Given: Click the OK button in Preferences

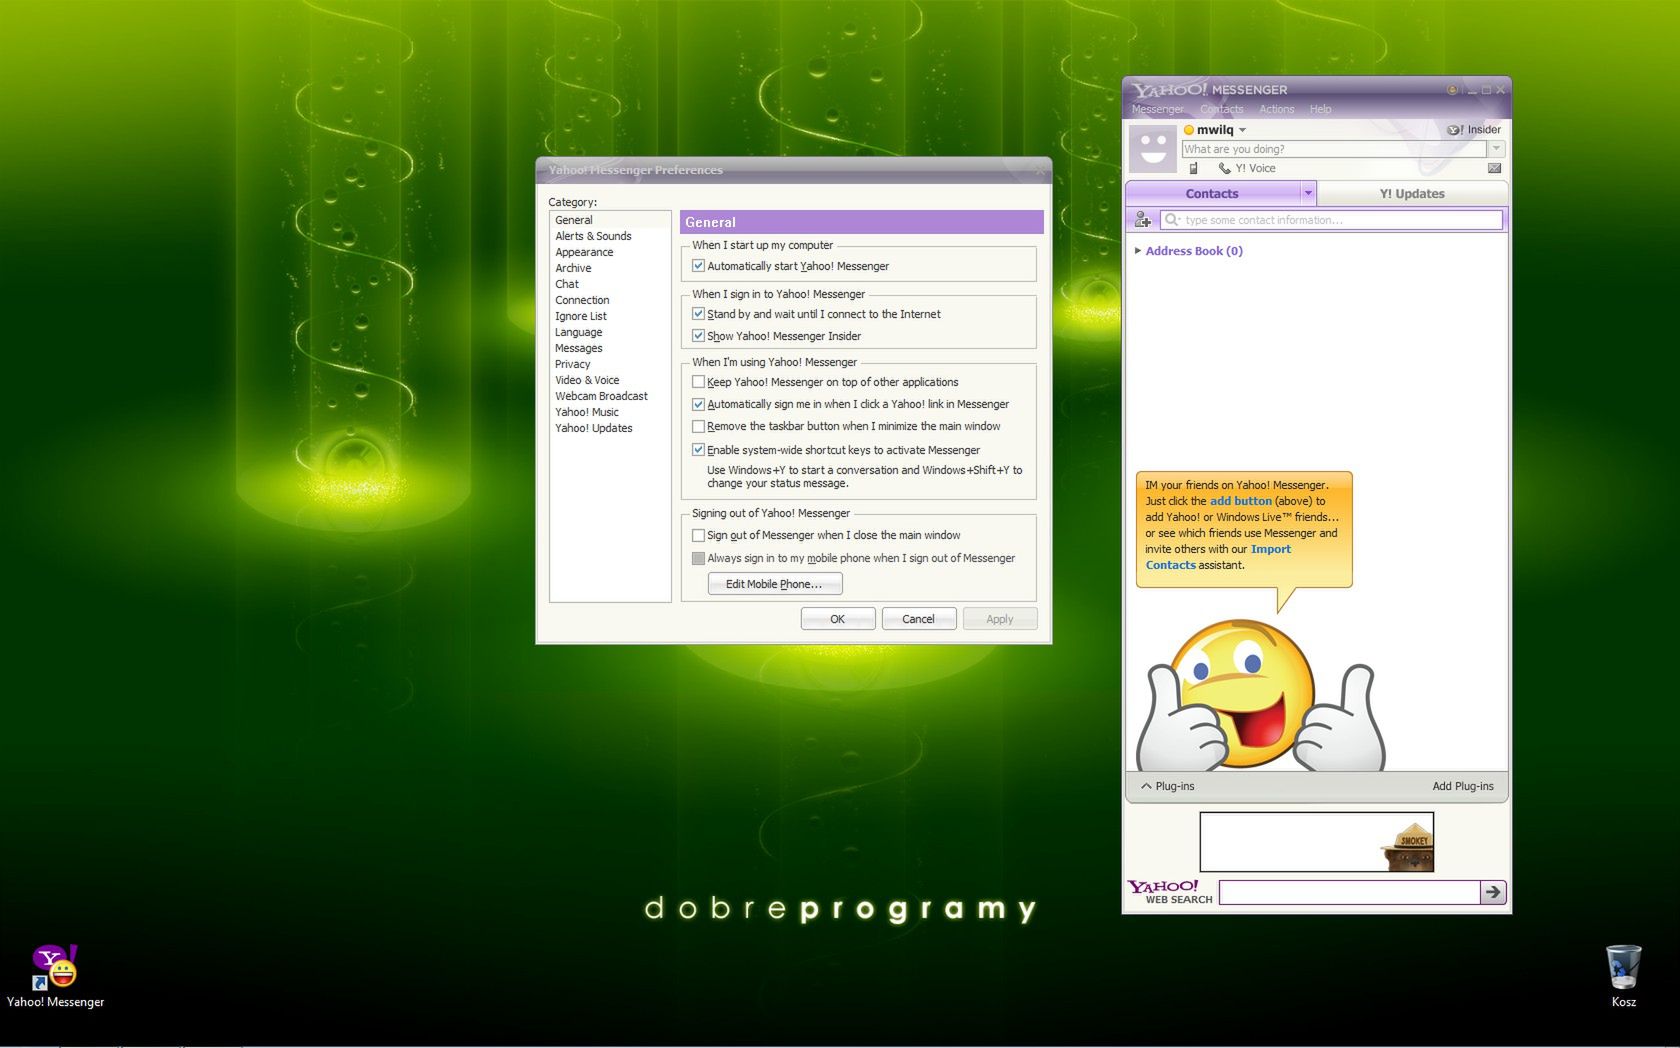Looking at the screenshot, I should (x=838, y=619).
